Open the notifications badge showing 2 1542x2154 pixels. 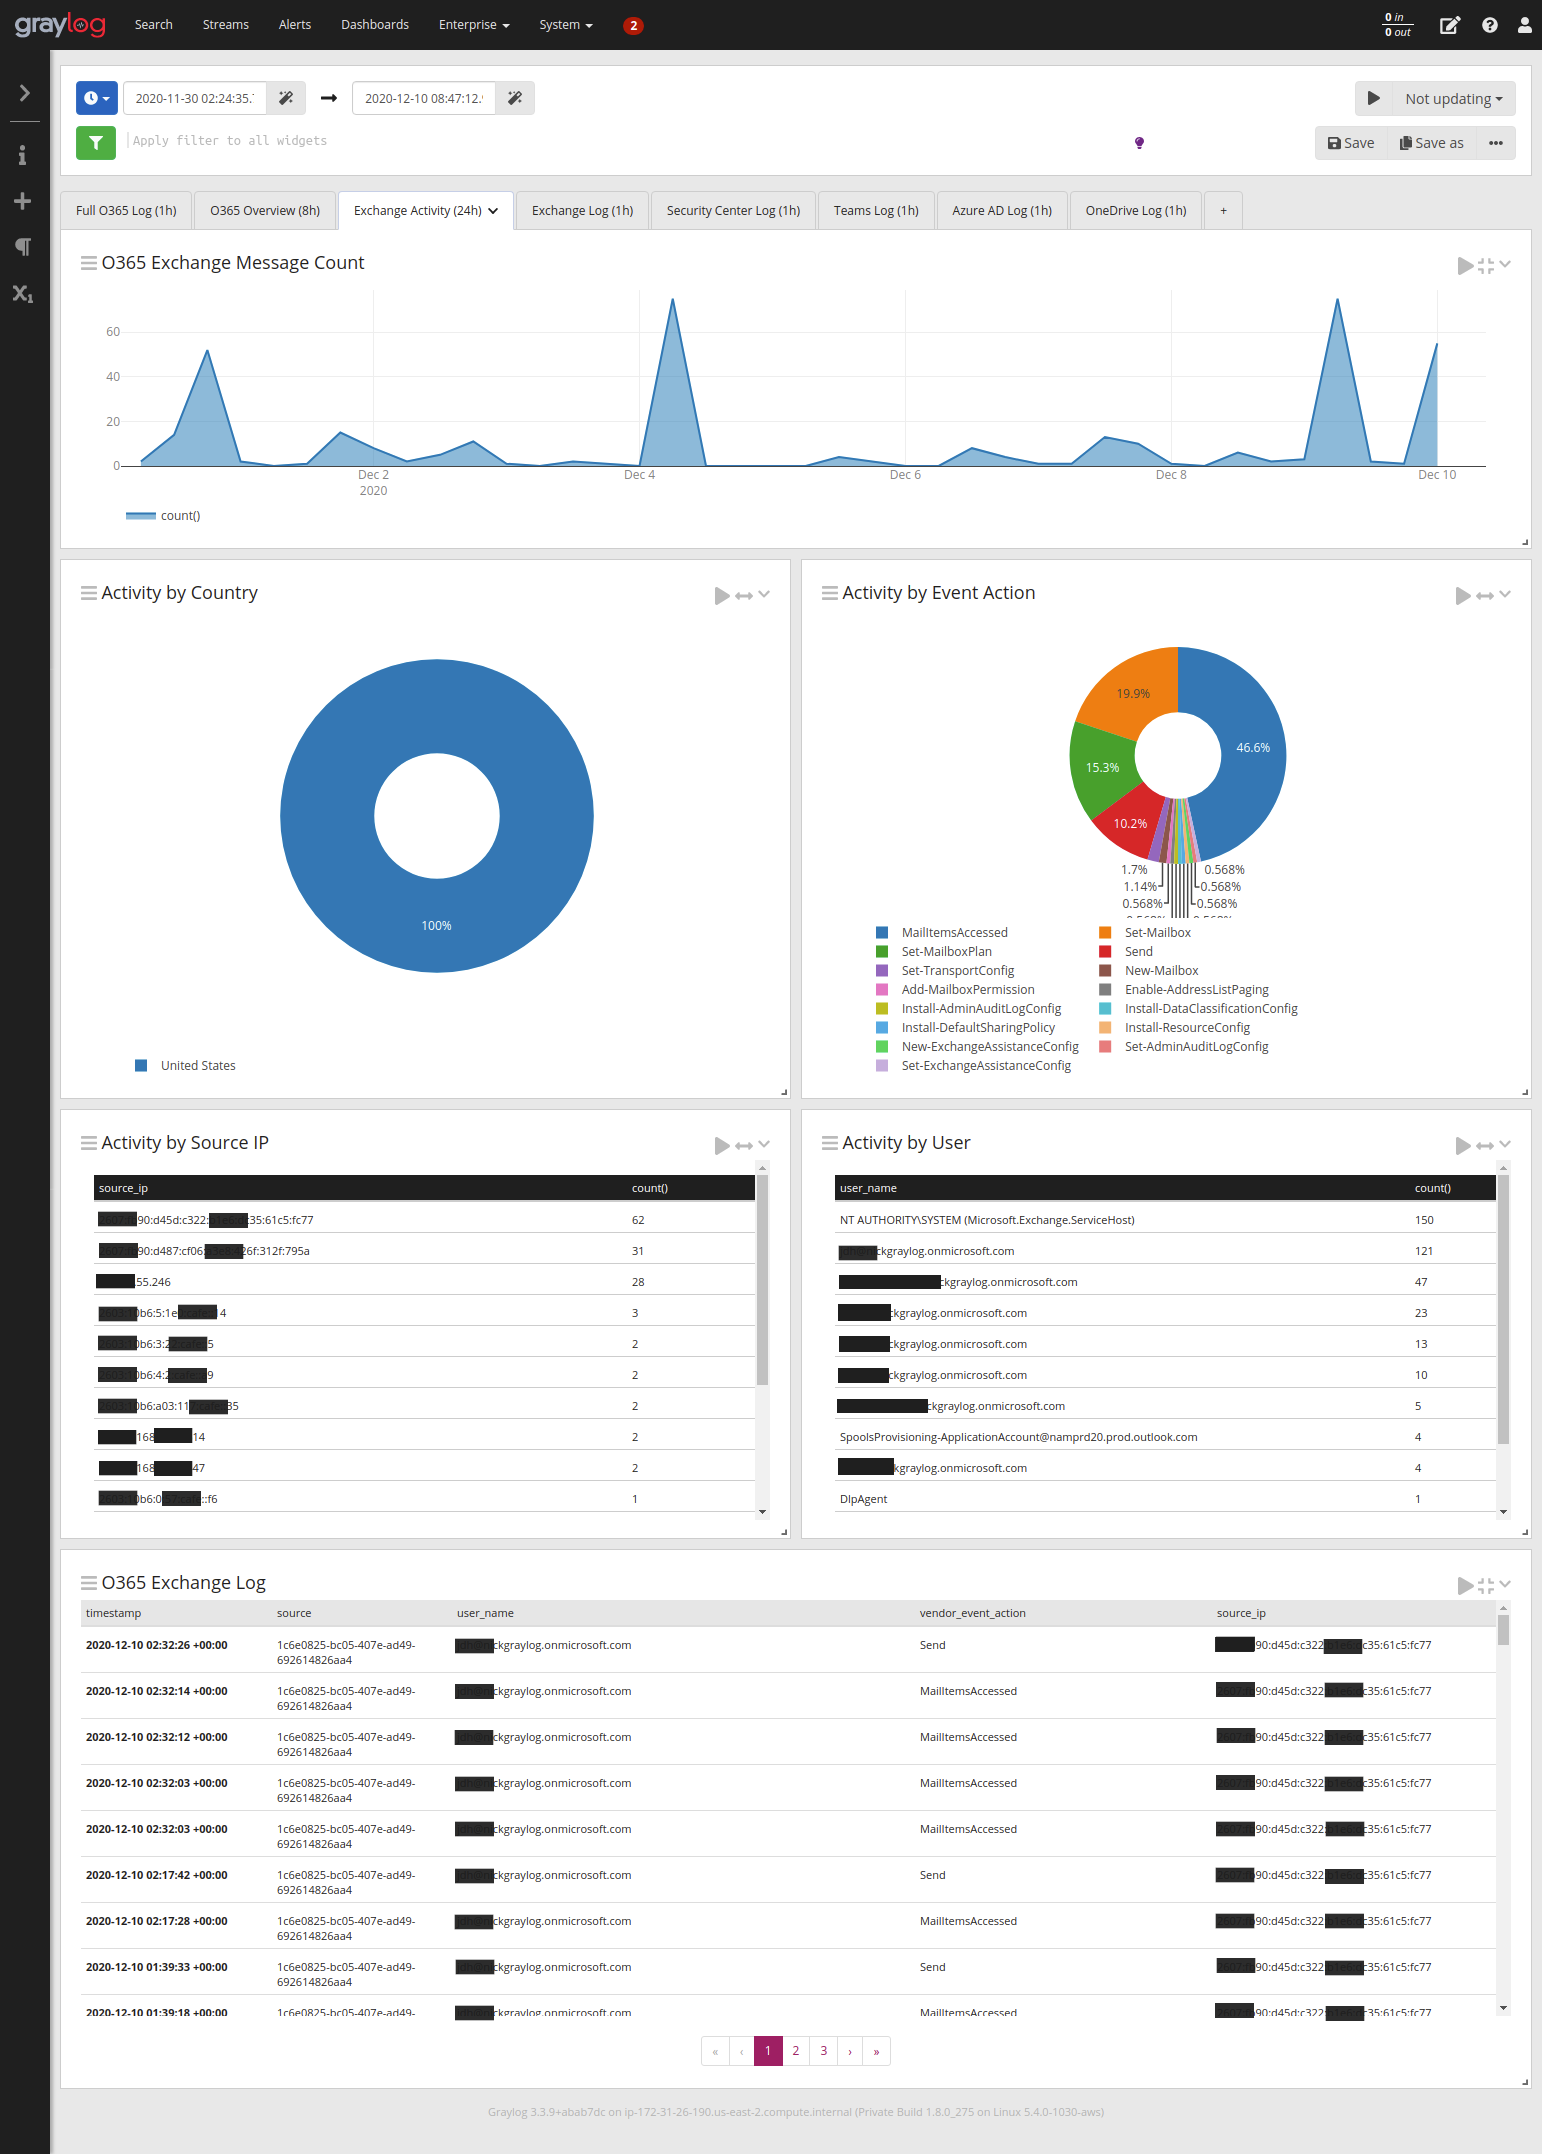coord(632,25)
